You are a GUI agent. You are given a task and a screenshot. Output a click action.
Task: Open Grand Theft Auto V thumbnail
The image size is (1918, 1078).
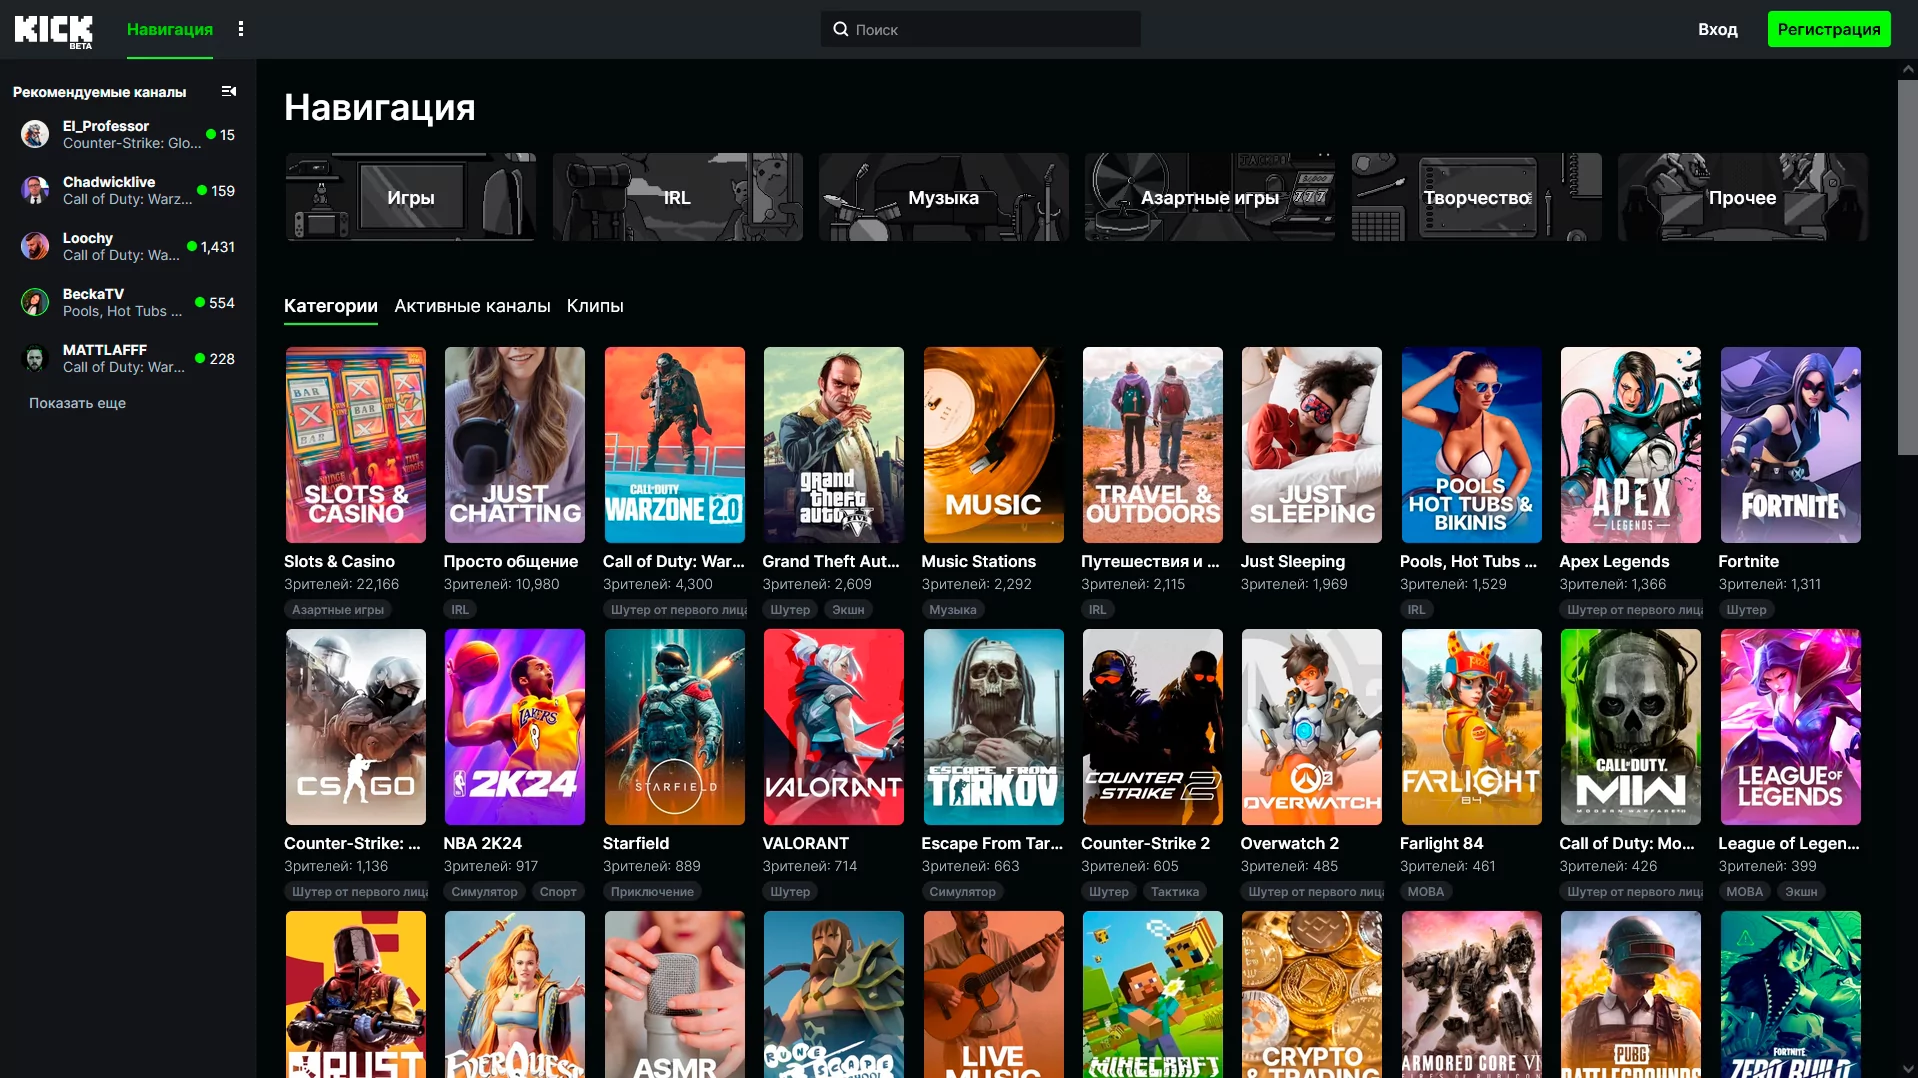834,445
